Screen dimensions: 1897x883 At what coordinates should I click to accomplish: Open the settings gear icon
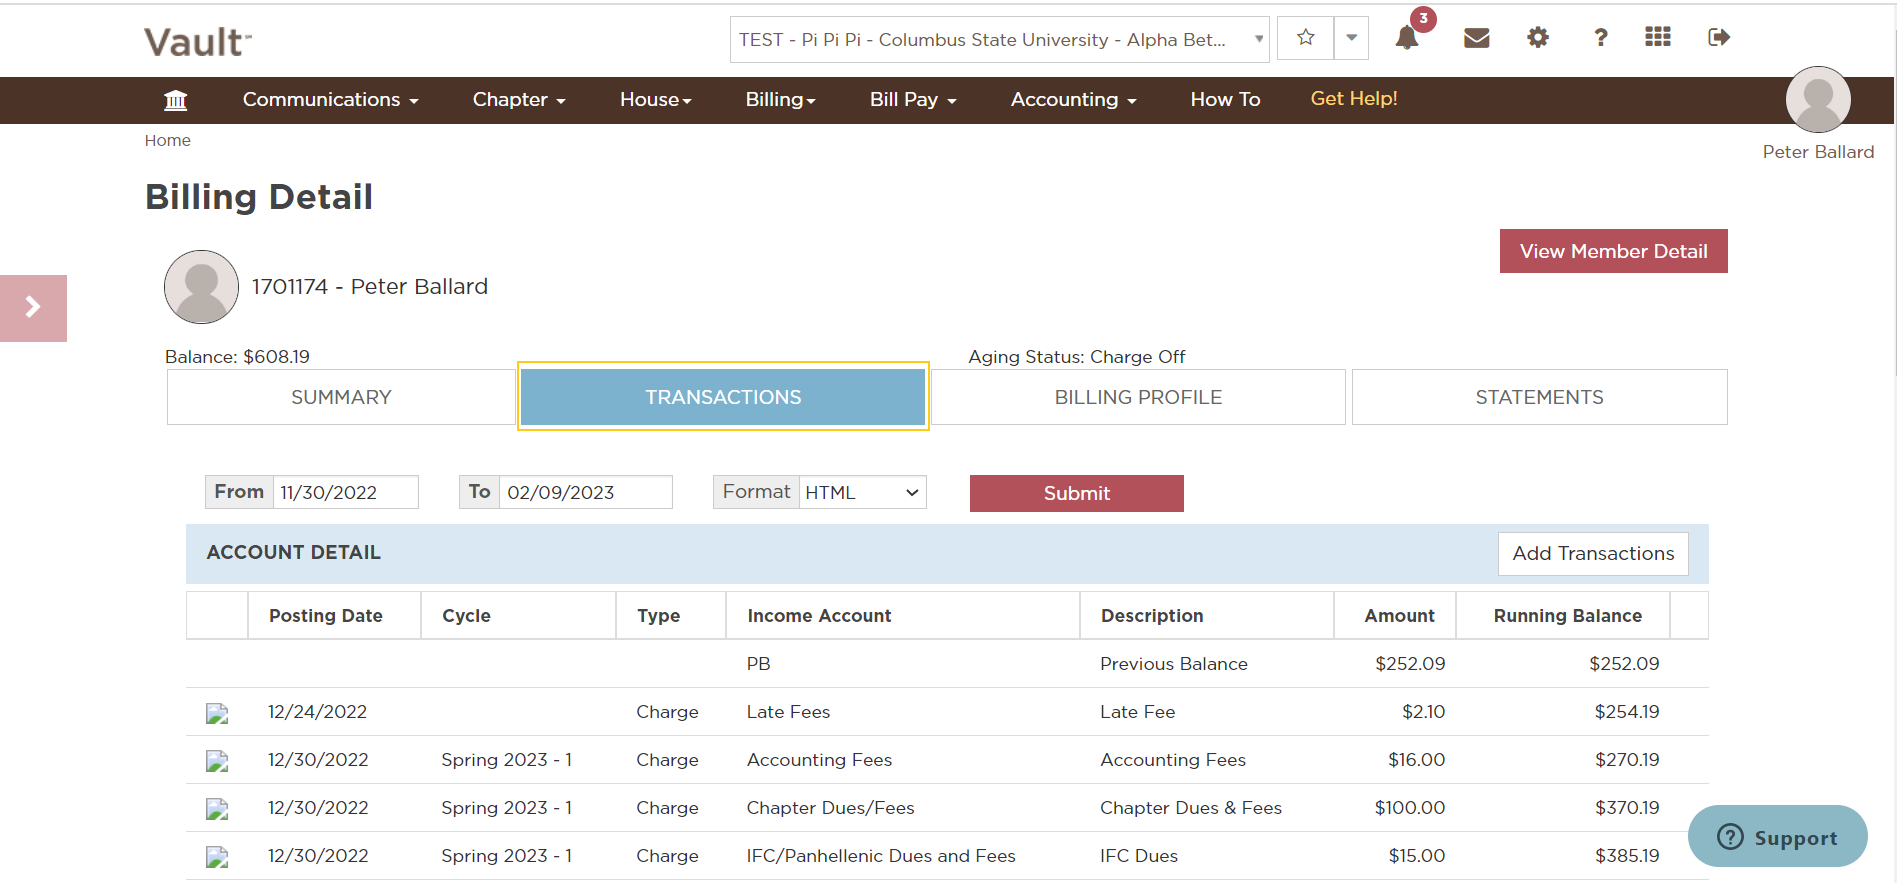(x=1538, y=38)
